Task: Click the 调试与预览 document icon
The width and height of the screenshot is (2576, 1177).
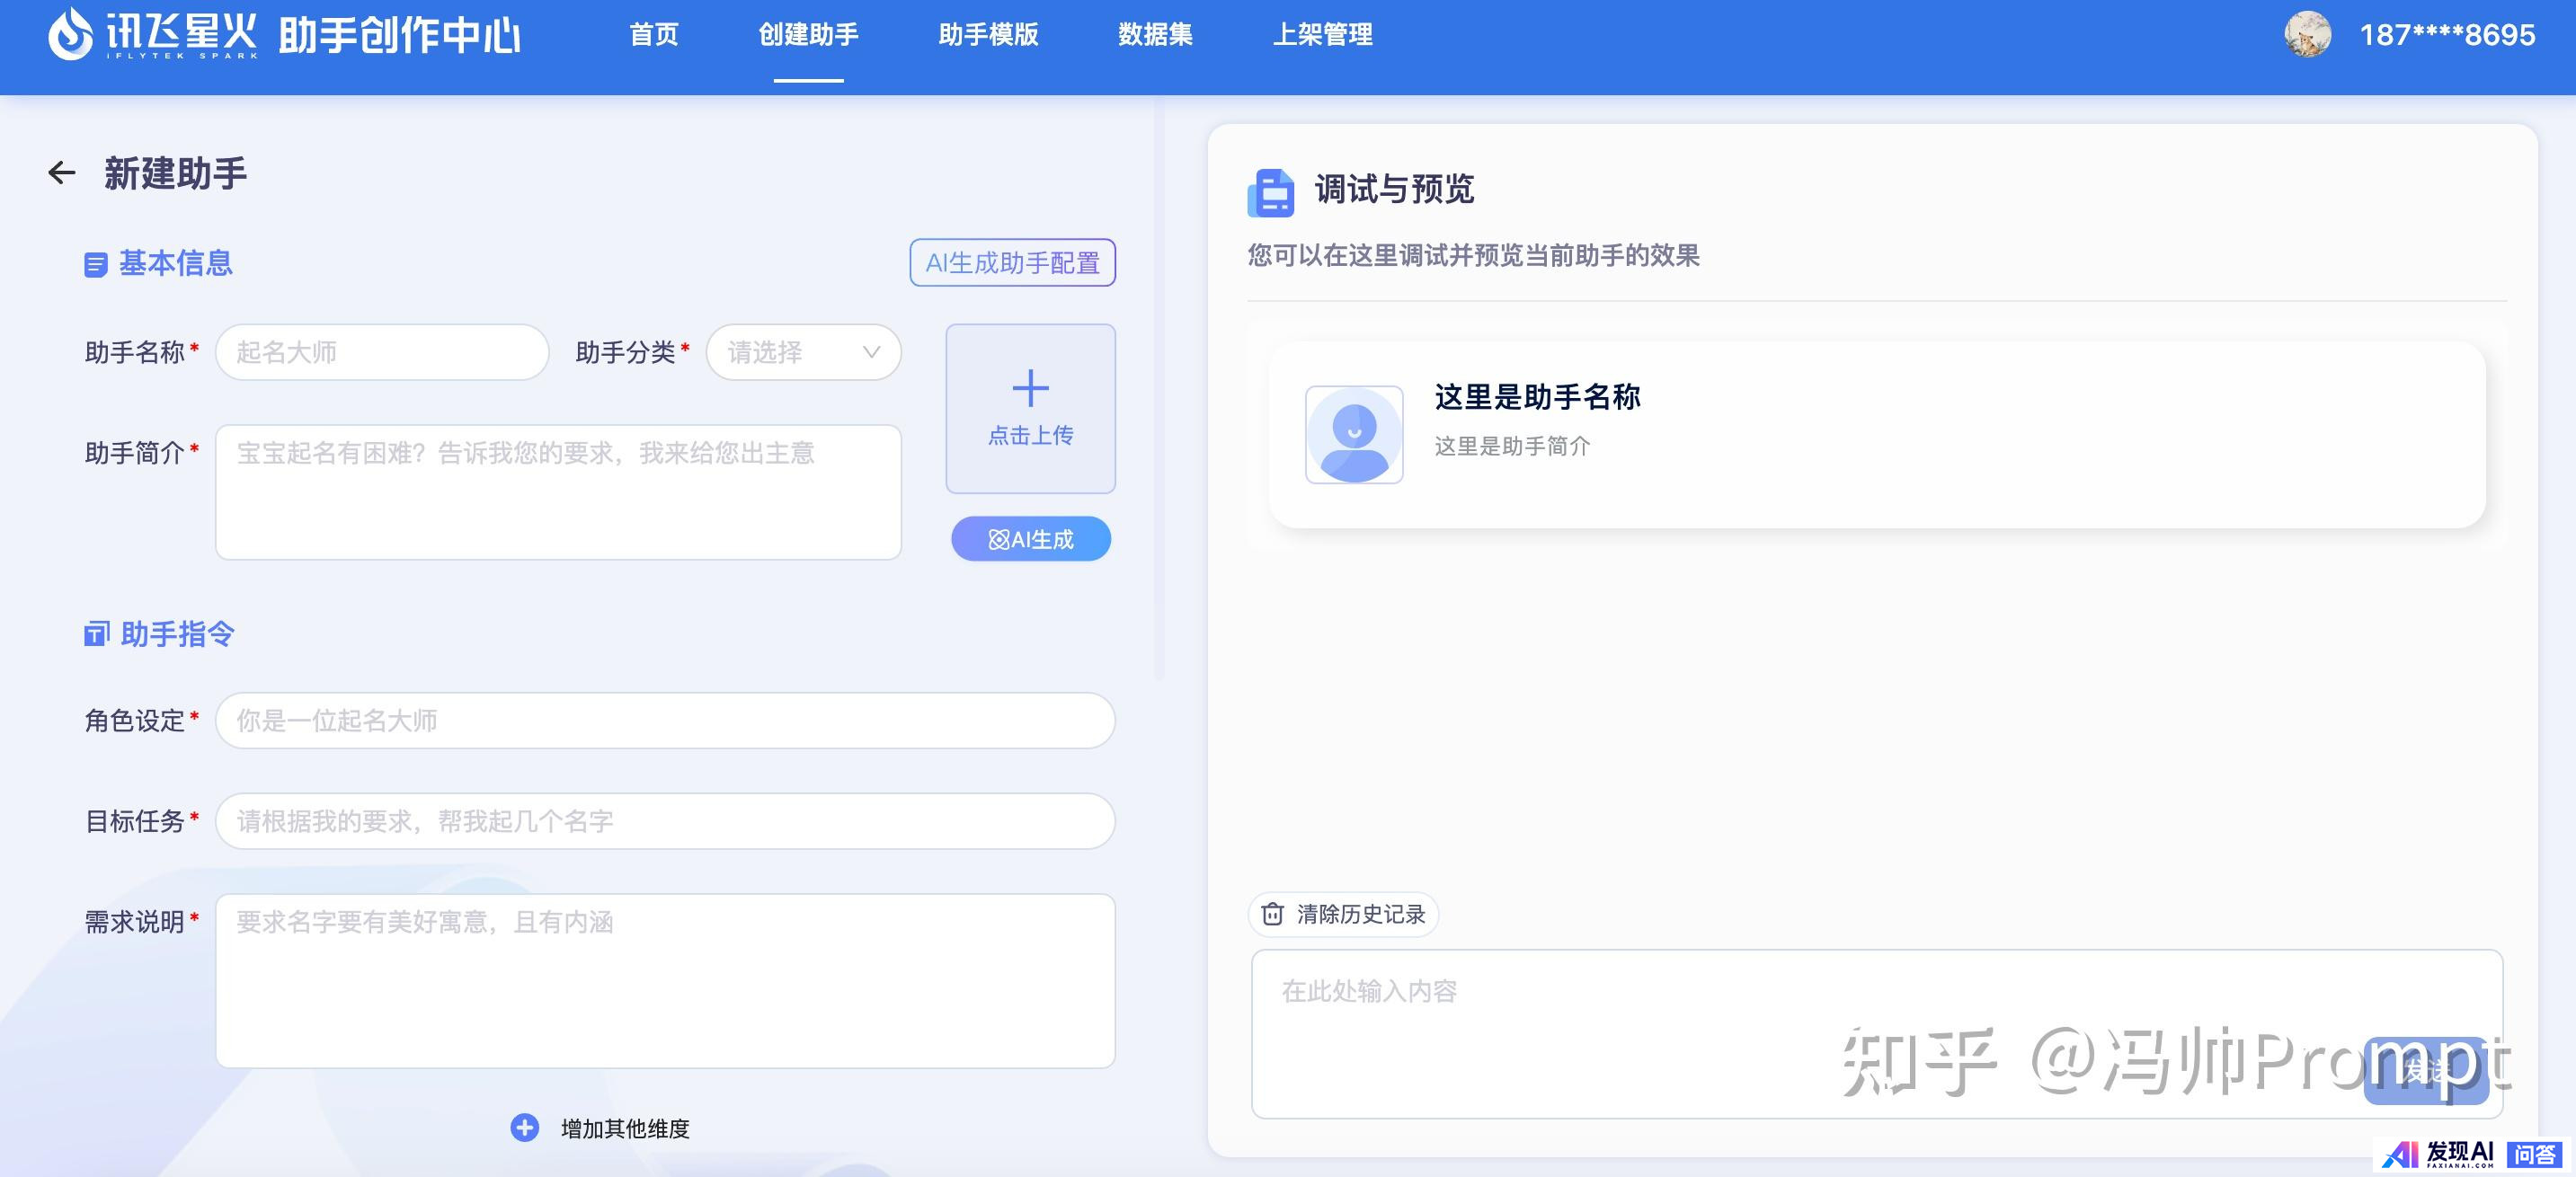Action: point(1270,192)
